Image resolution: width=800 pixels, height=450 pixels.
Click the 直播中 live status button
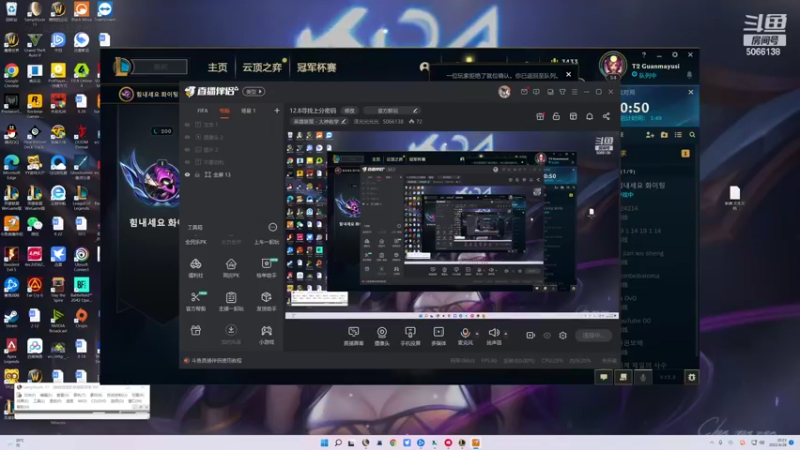click(593, 335)
